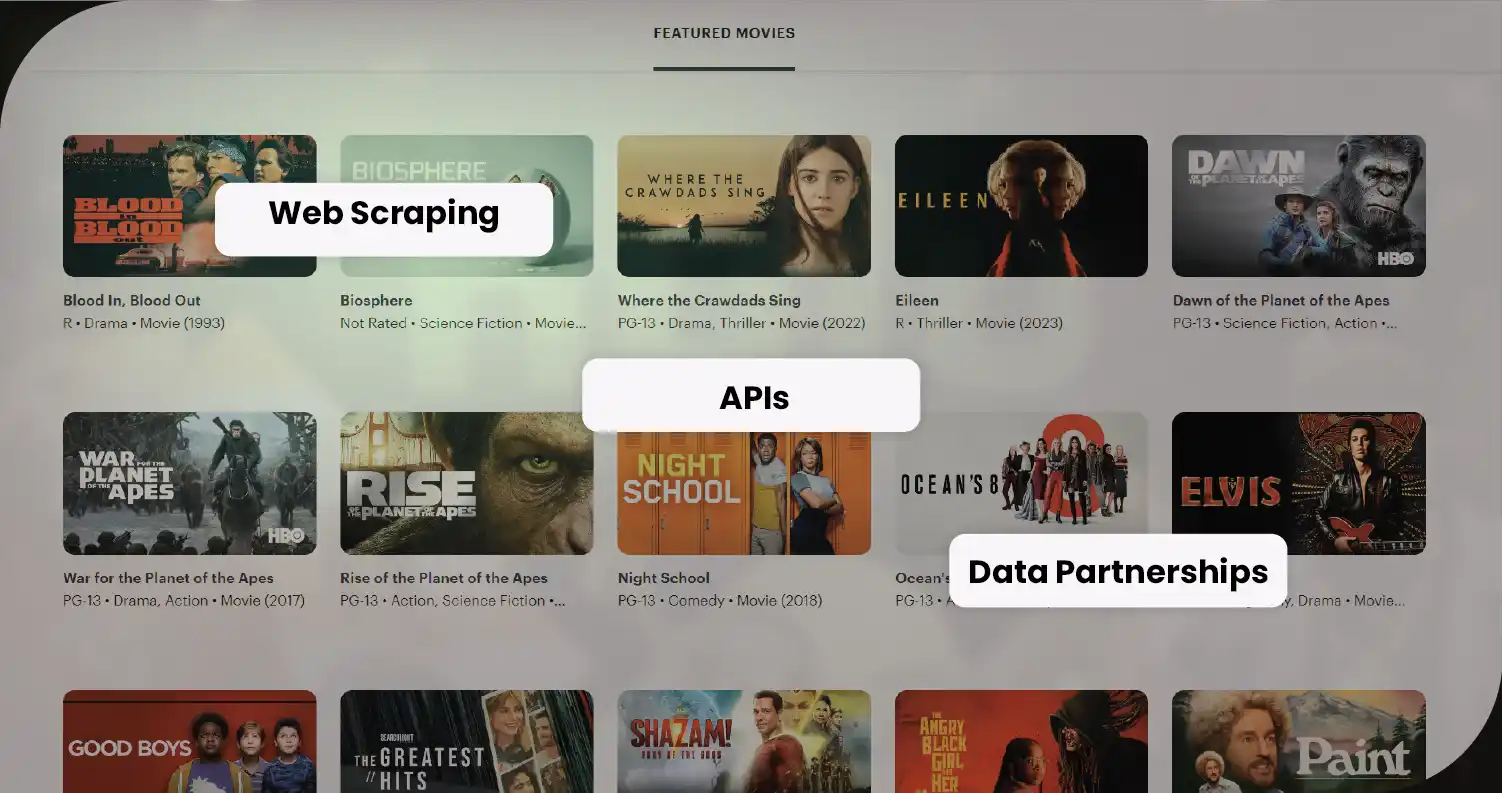1503x793 pixels.
Task: Click the HBO logo on War for the Planet poster
Action: [x=285, y=536]
